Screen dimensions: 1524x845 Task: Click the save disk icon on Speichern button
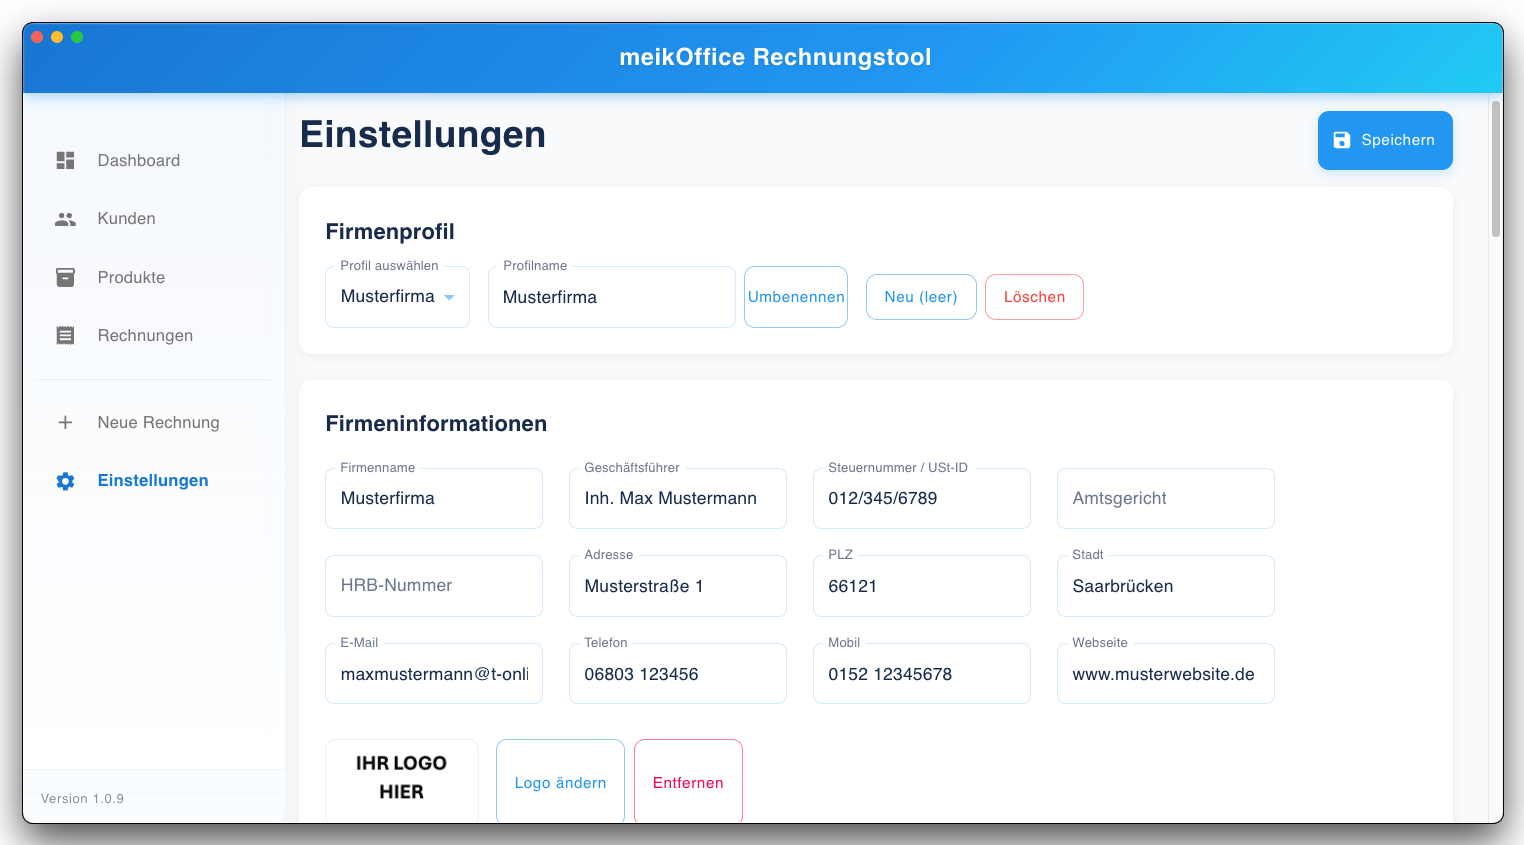tap(1341, 140)
